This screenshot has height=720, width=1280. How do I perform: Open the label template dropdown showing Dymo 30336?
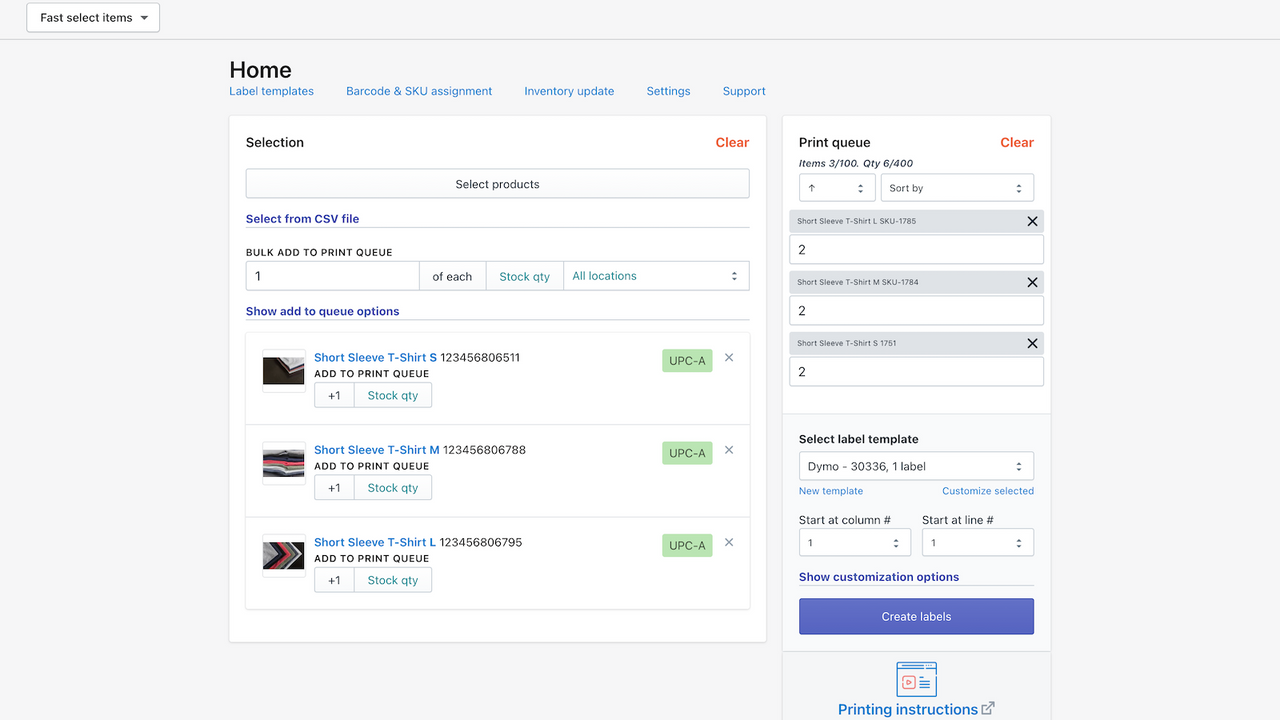tap(915, 466)
